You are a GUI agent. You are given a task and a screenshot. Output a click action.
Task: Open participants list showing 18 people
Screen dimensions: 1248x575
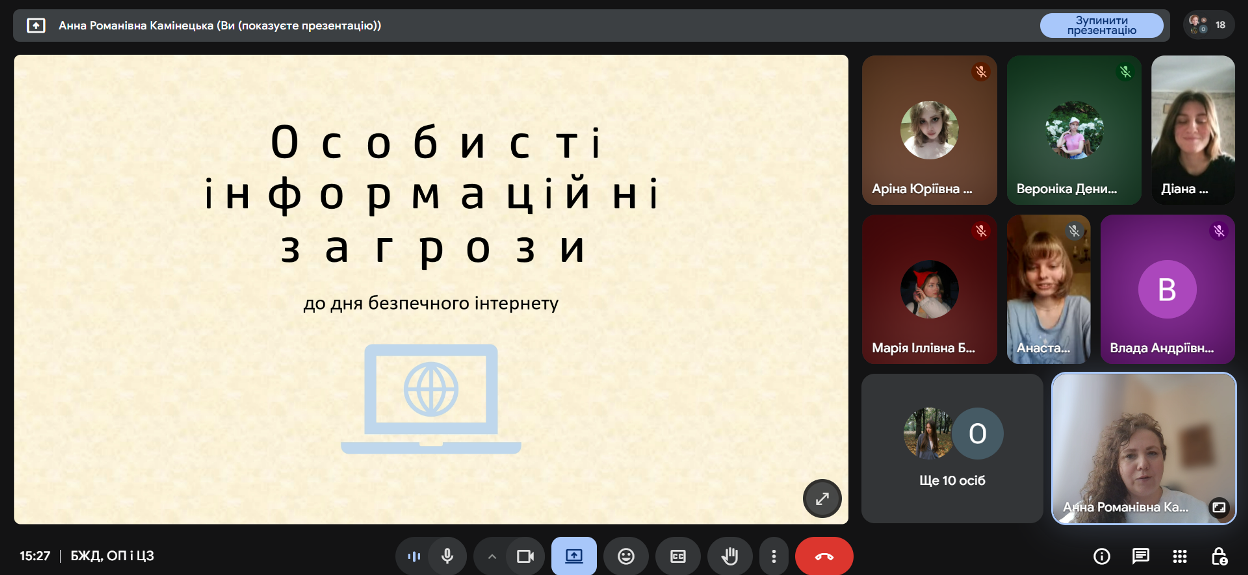[1208, 25]
